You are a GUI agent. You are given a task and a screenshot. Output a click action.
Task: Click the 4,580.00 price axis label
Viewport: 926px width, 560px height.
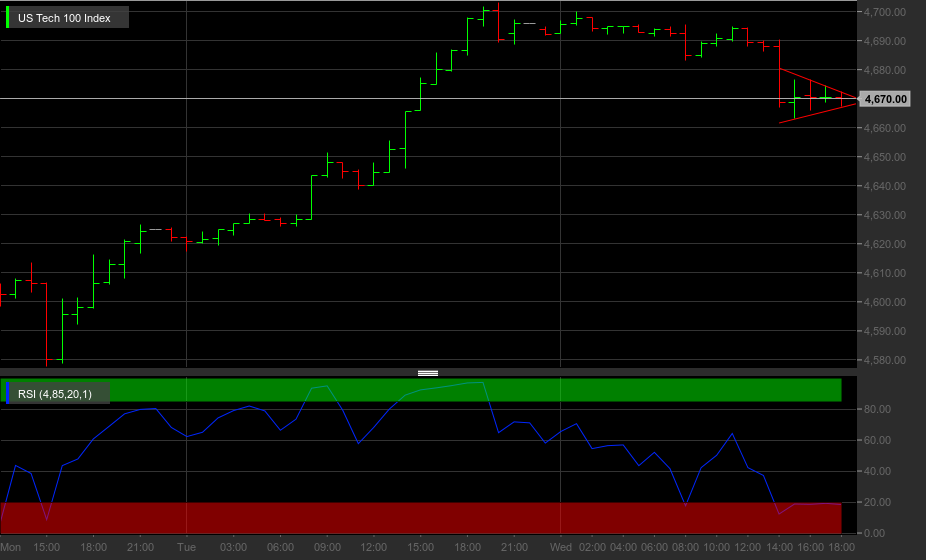coord(884,360)
